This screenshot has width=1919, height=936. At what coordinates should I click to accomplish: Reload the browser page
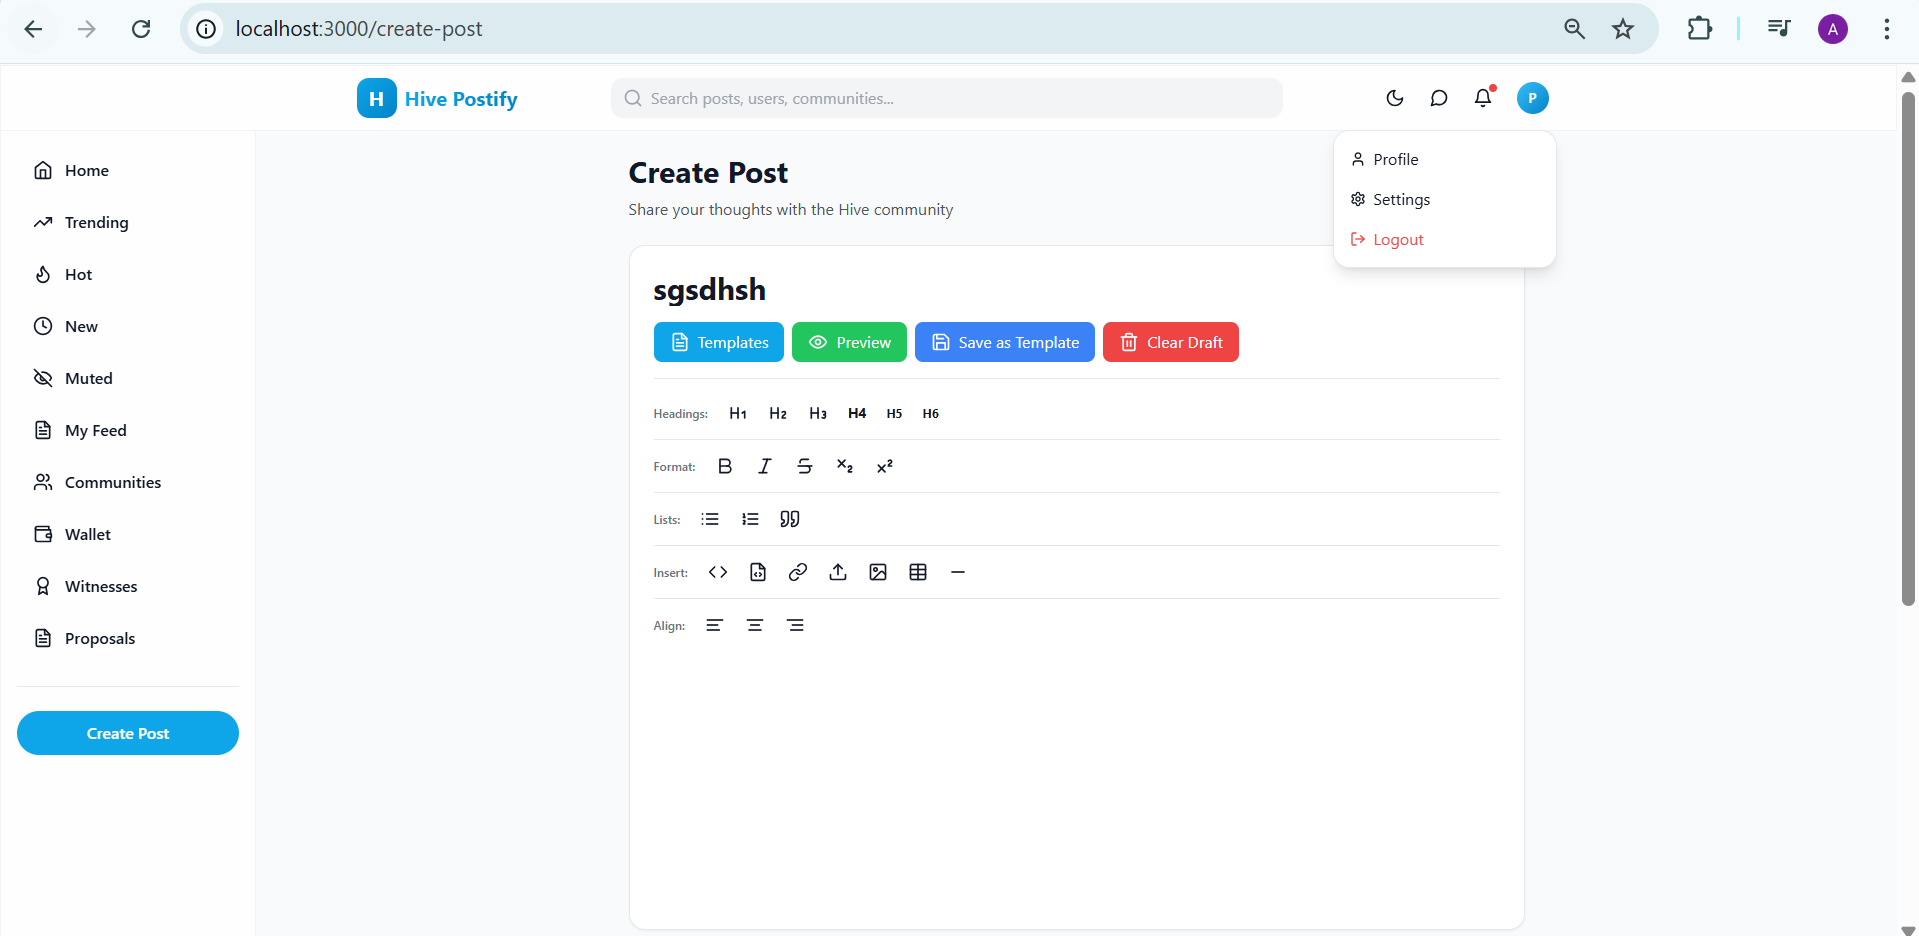tap(141, 29)
